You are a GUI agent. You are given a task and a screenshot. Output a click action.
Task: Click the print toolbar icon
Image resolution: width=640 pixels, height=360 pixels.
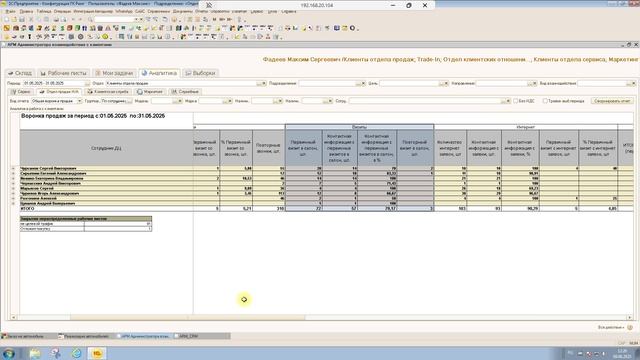click(56, 19)
